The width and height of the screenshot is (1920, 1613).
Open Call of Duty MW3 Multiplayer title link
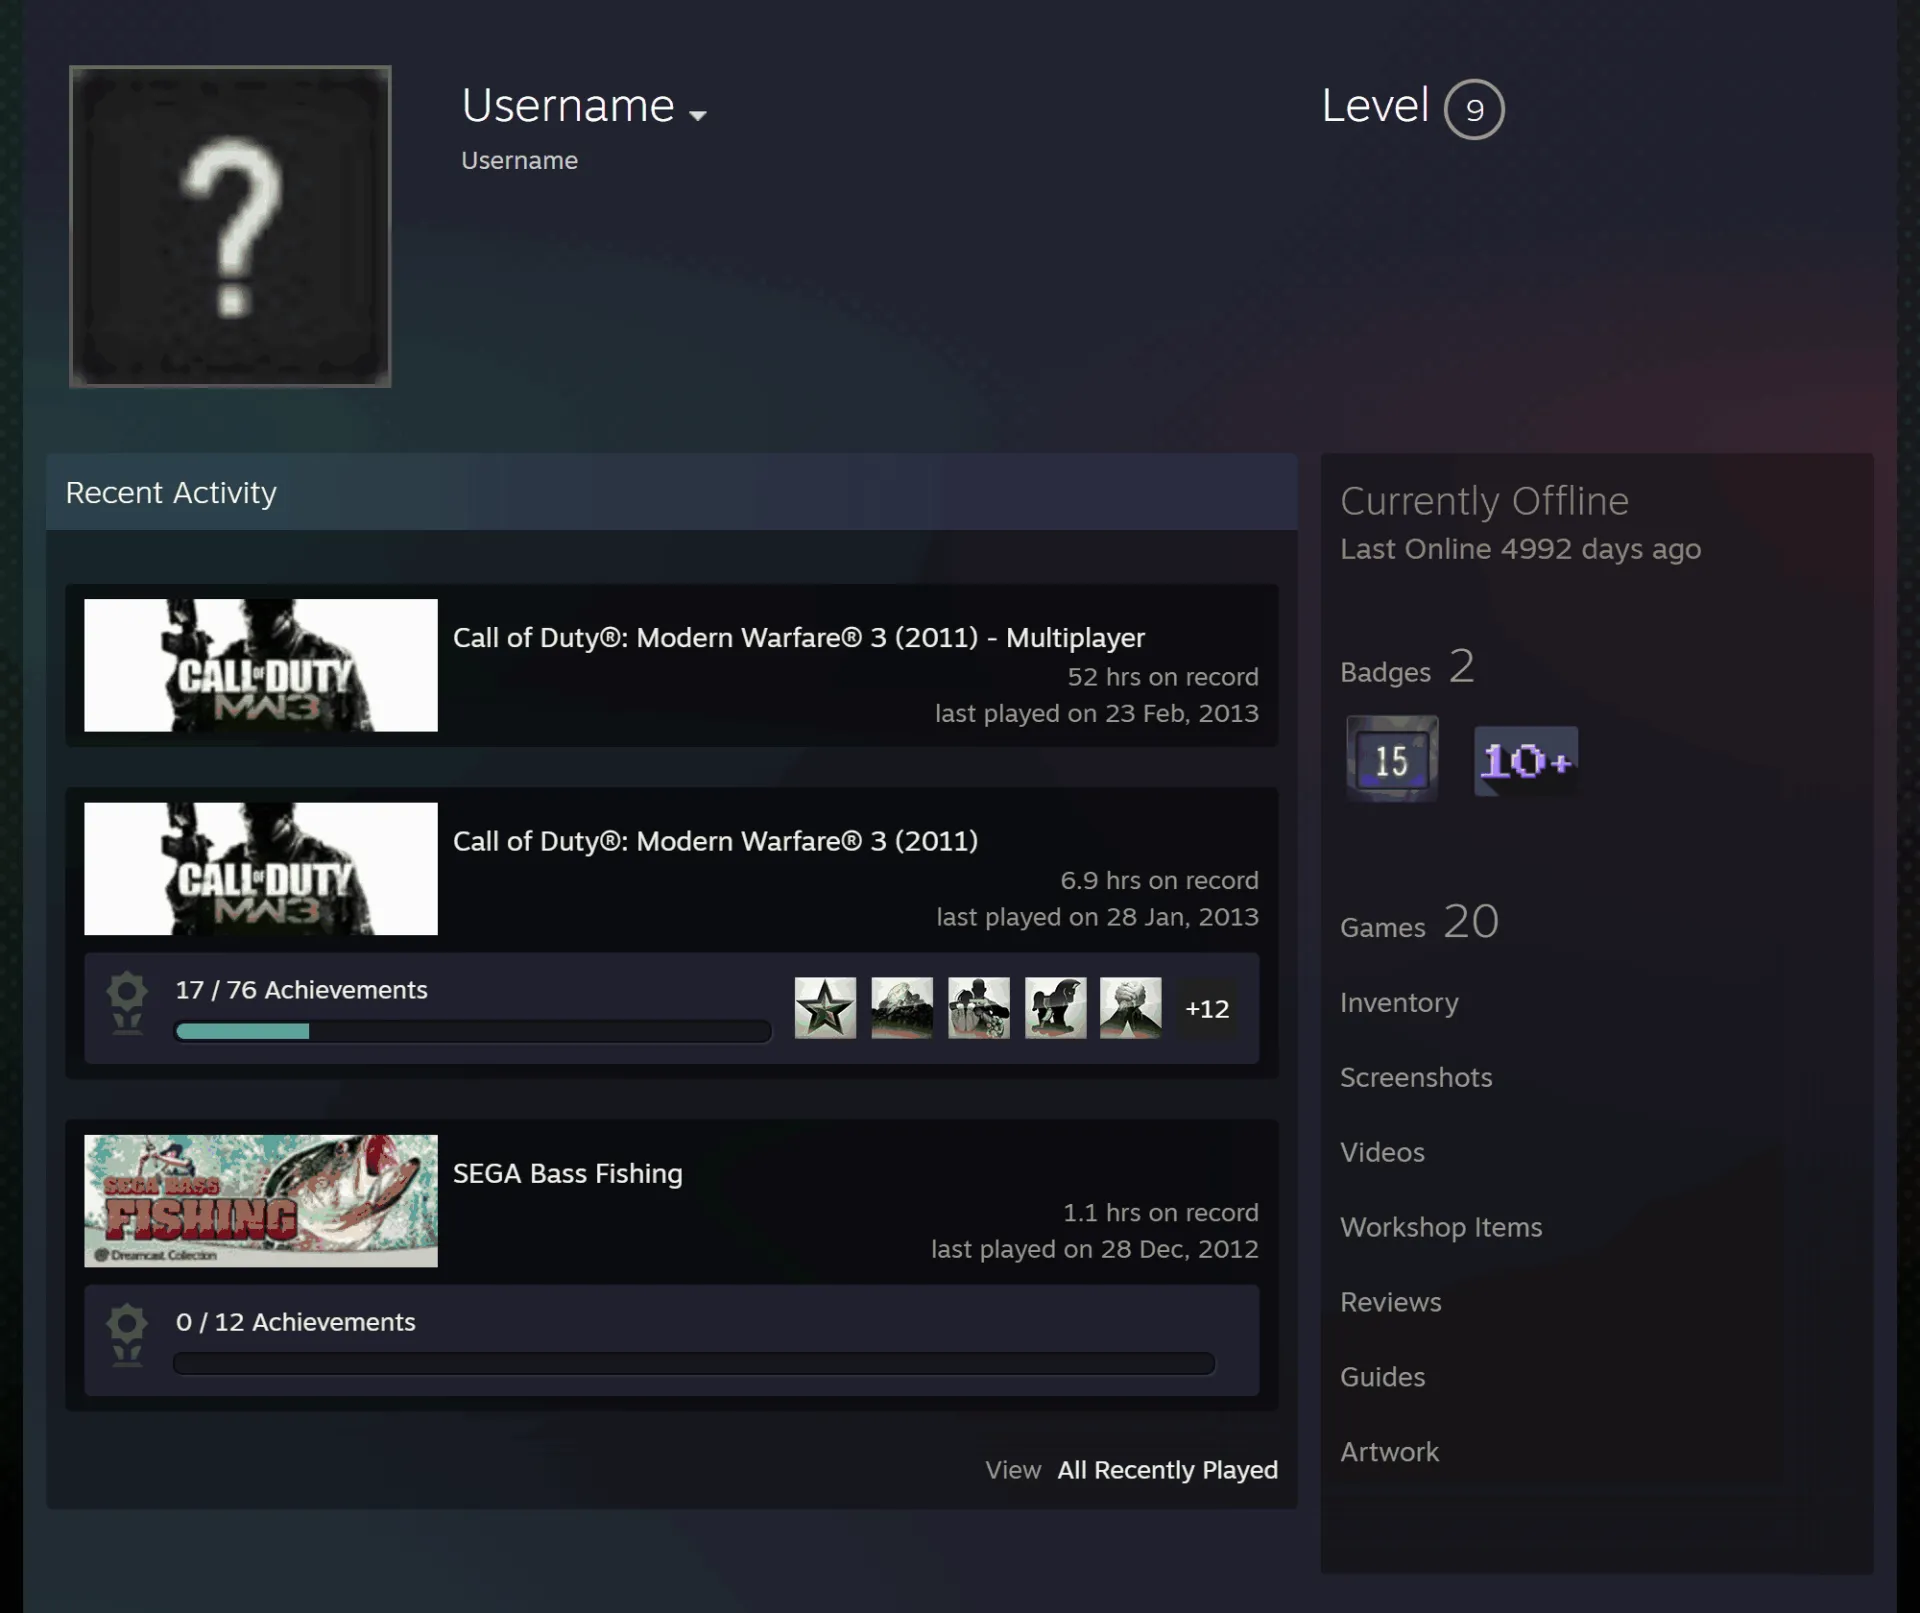pos(799,638)
